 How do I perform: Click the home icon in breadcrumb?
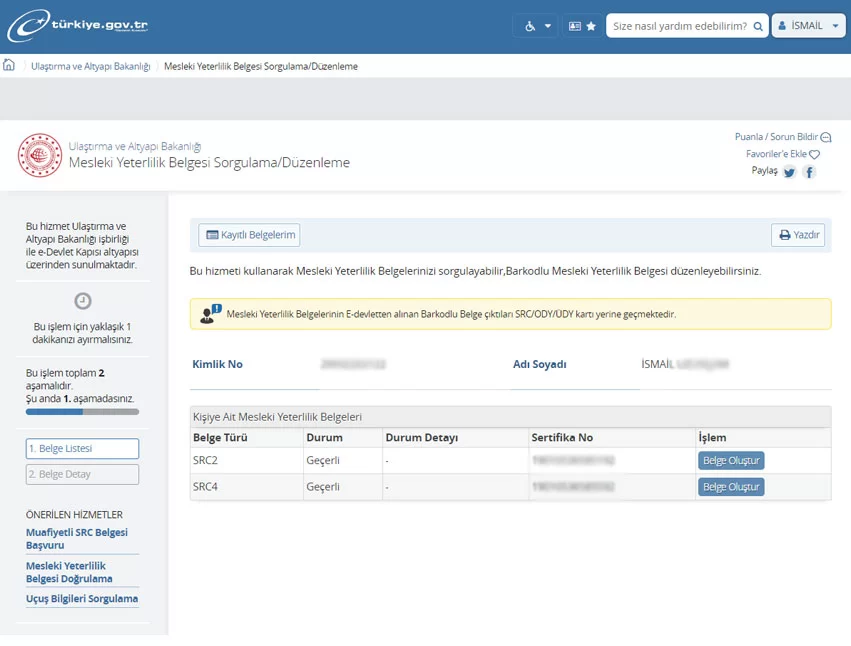(9, 65)
